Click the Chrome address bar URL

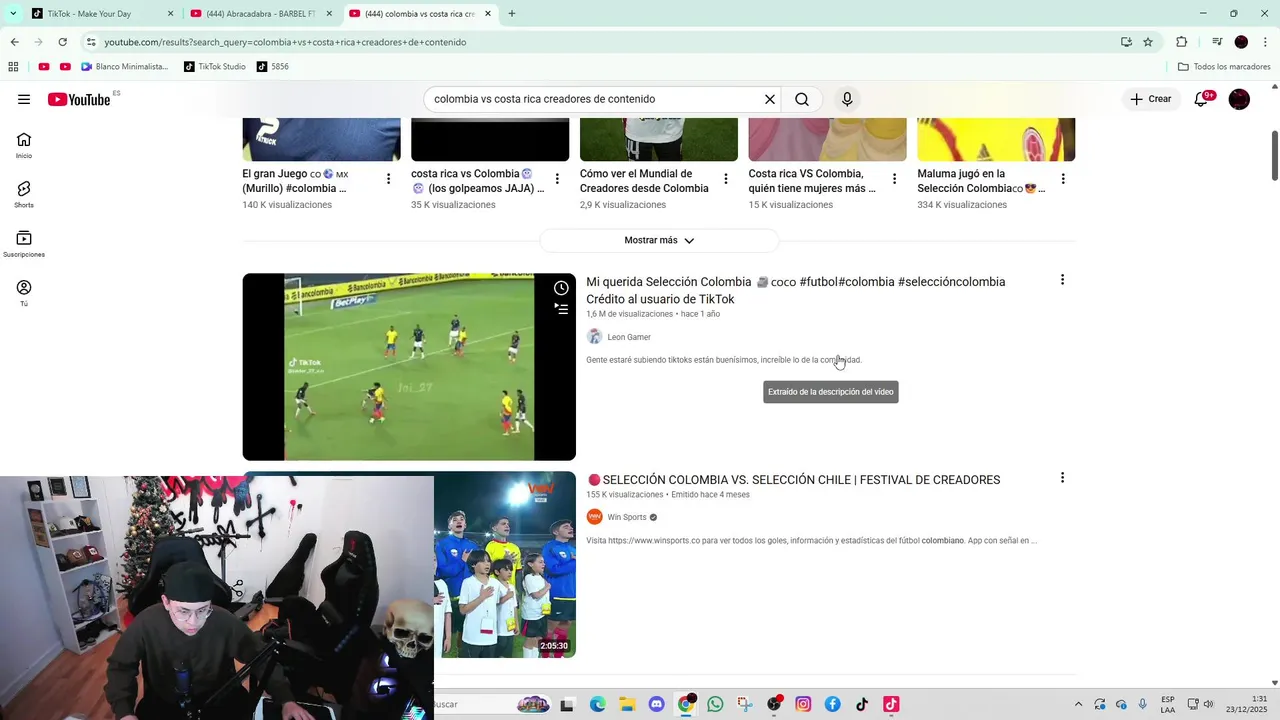pyautogui.click(x=285, y=42)
